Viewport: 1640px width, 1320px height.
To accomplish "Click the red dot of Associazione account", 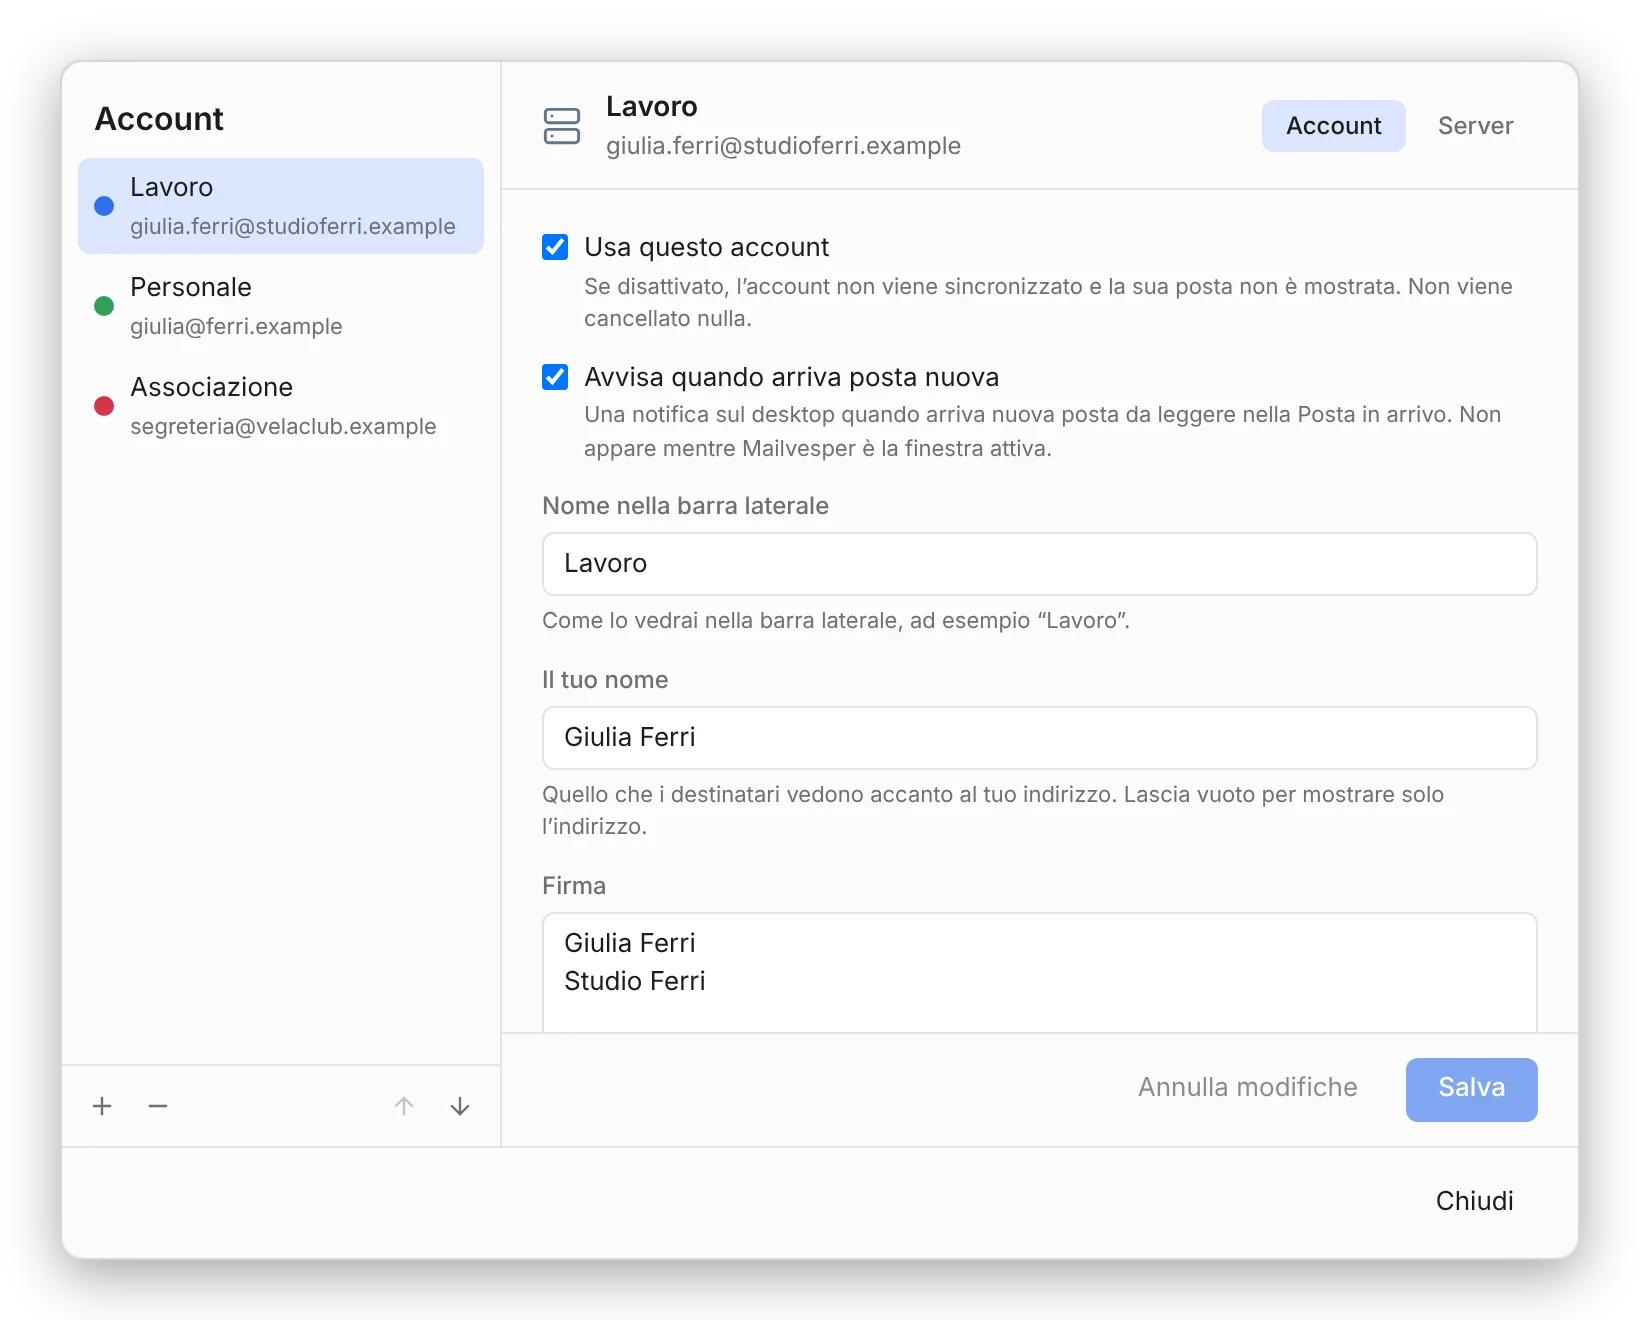I will pos(104,406).
